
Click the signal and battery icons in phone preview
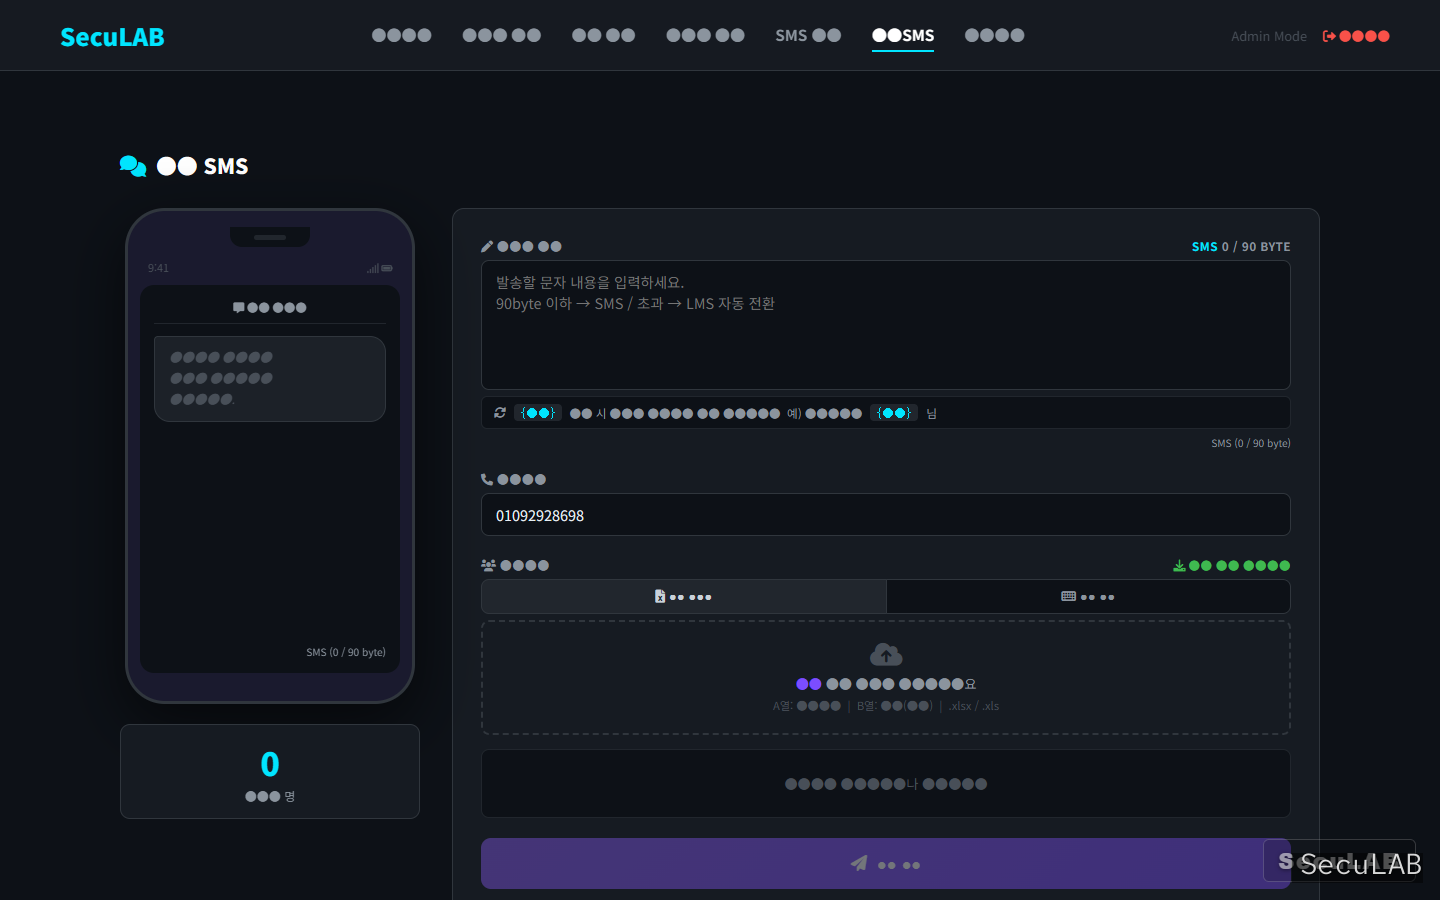[x=380, y=268]
